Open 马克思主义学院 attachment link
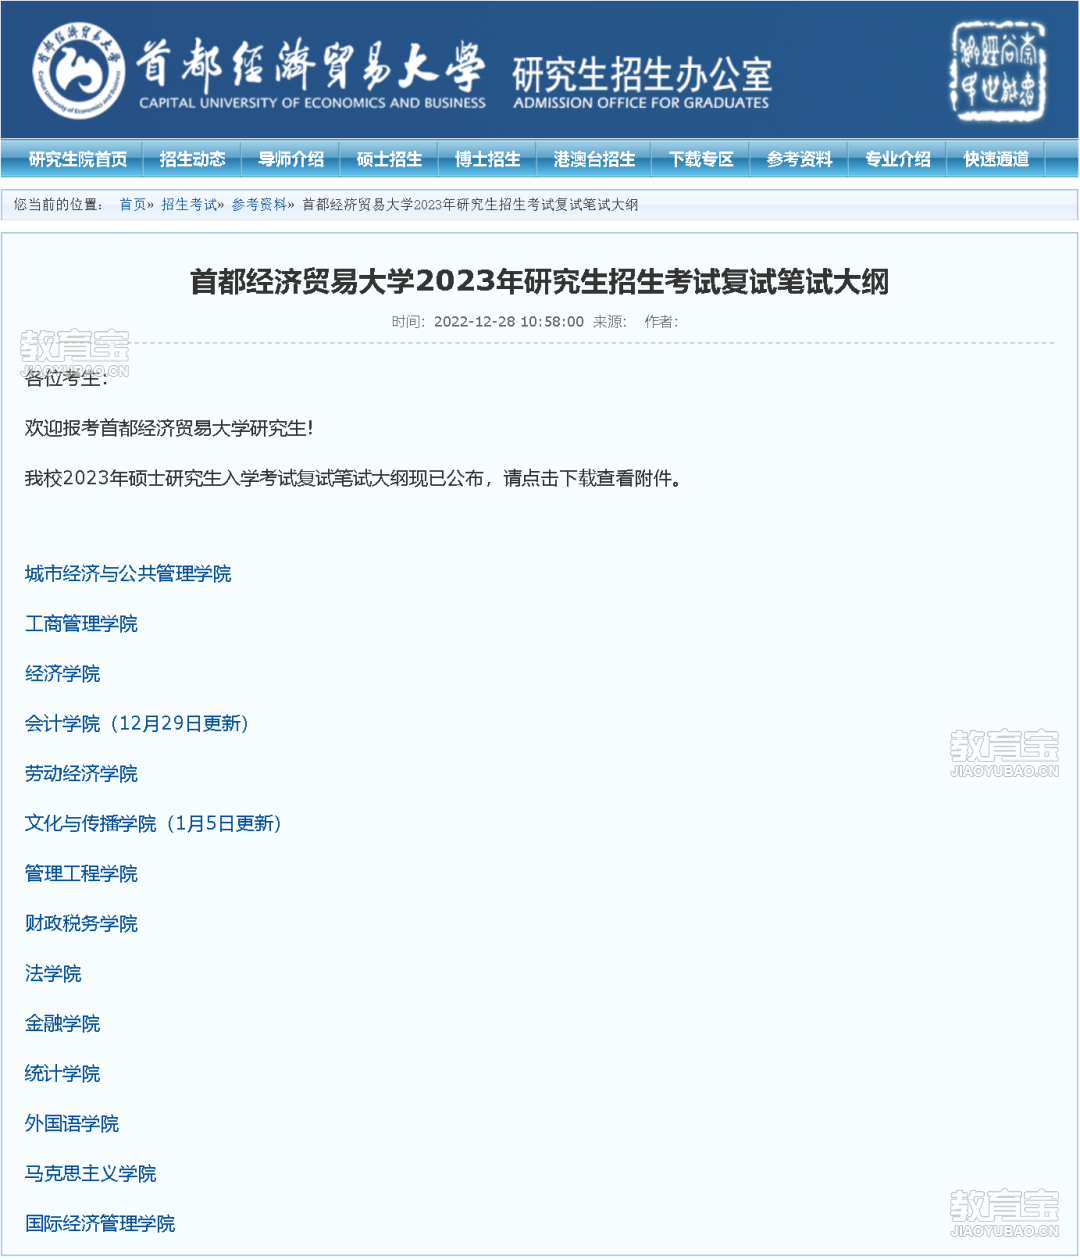The height and width of the screenshot is (1260, 1080). pos(91,1174)
